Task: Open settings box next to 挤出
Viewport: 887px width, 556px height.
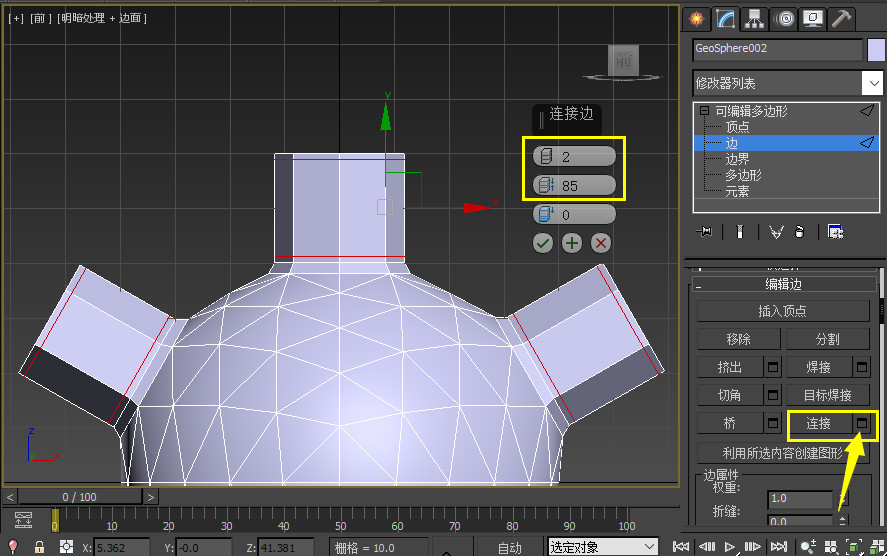Action: coord(772,367)
